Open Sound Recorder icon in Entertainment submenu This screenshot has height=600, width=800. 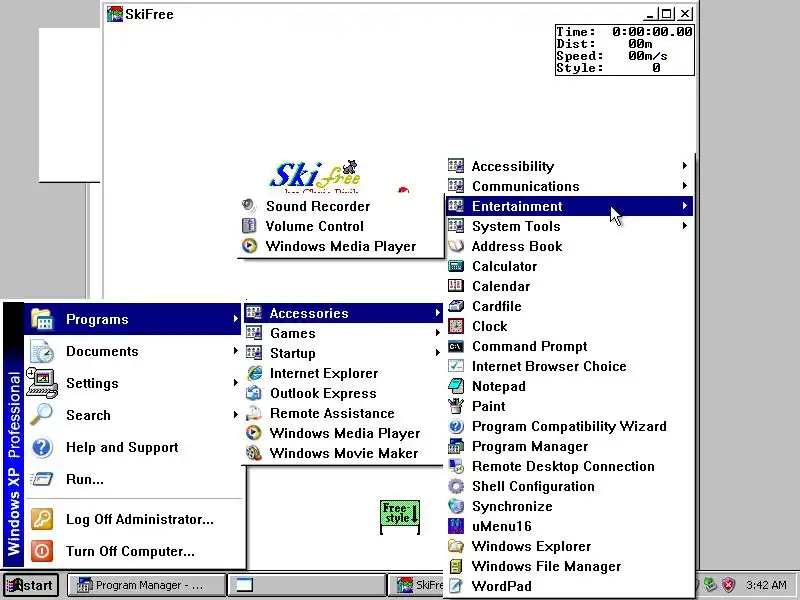[249, 206]
